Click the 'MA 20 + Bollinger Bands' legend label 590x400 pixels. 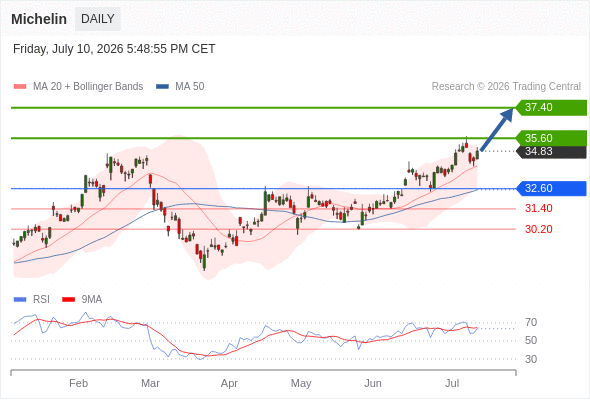(x=88, y=87)
